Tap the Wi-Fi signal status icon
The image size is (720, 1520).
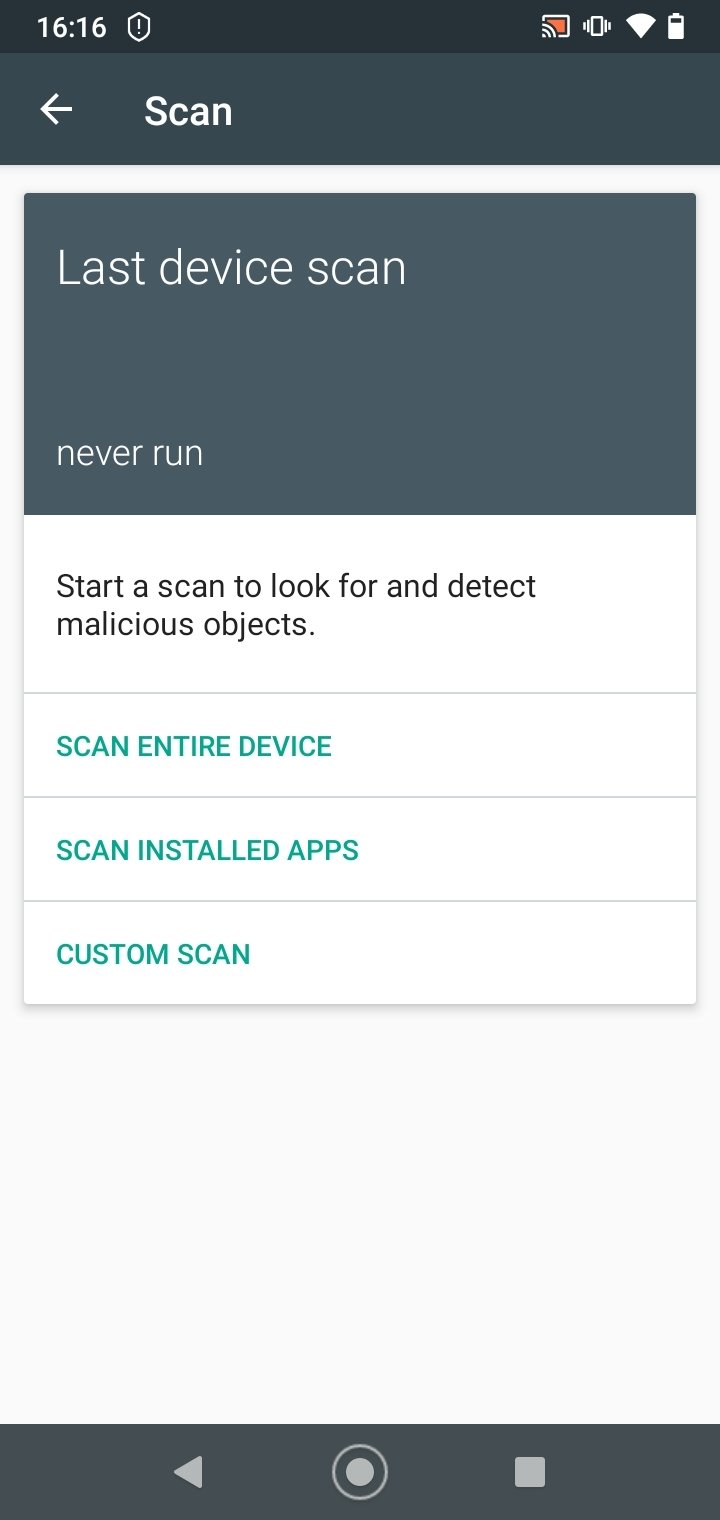[639, 27]
